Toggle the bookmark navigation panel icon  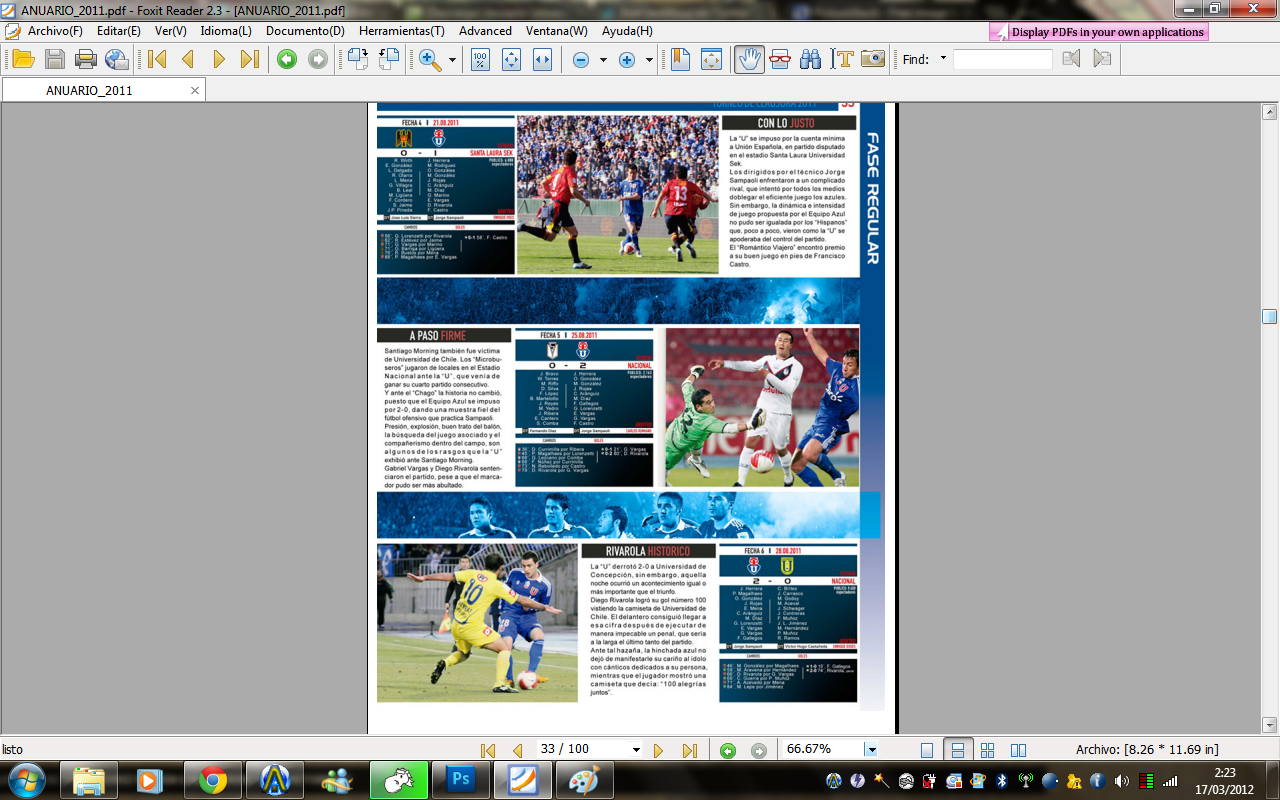click(680, 59)
